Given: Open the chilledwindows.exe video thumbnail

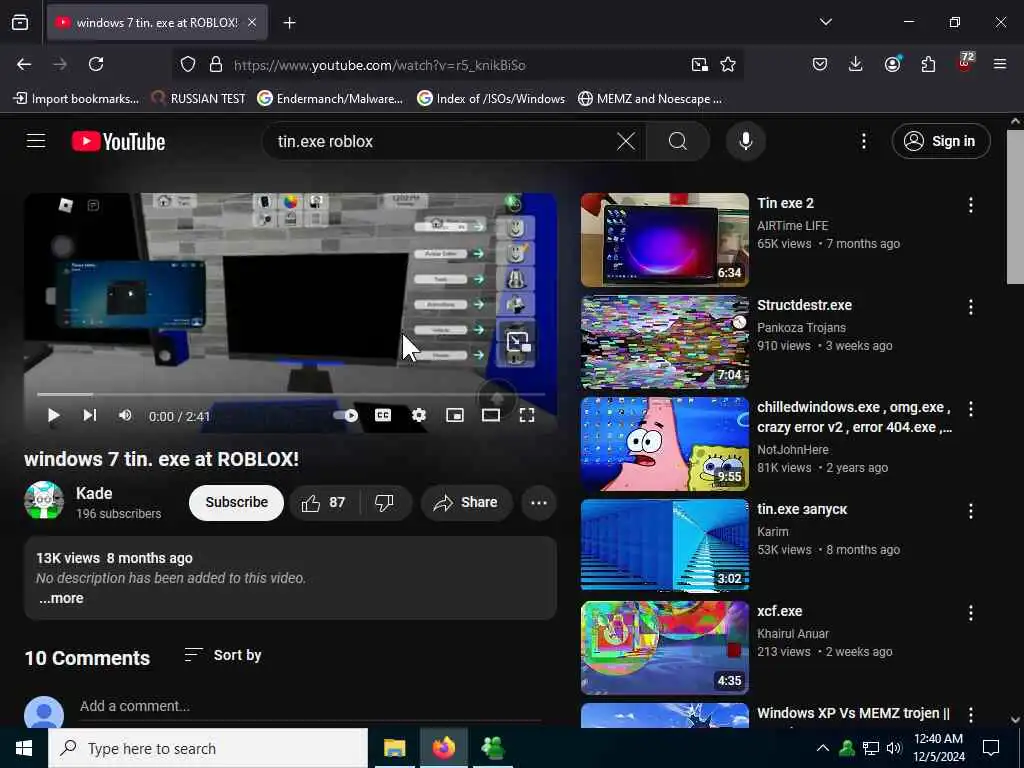Looking at the screenshot, I should tap(665, 443).
